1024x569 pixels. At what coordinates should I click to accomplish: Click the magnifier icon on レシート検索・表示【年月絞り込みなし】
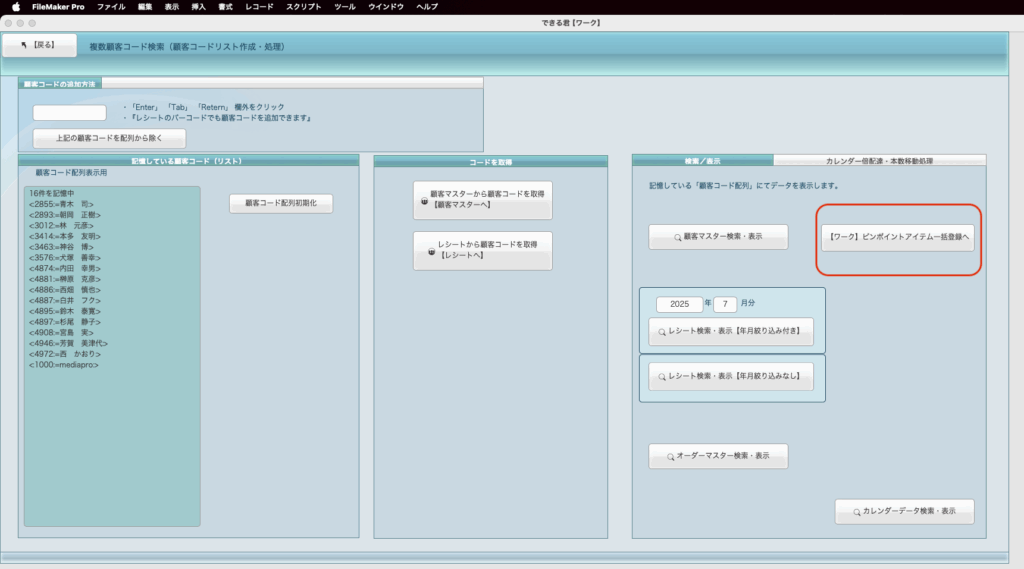pos(662,376)
